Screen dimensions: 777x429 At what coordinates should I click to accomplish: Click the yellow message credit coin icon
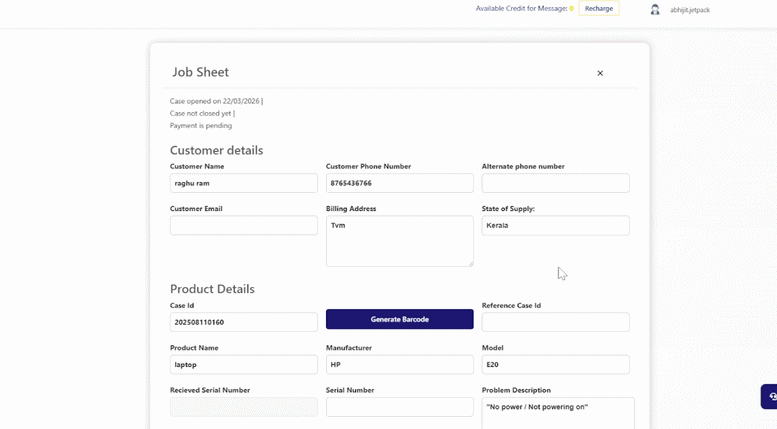click(572, 9)
